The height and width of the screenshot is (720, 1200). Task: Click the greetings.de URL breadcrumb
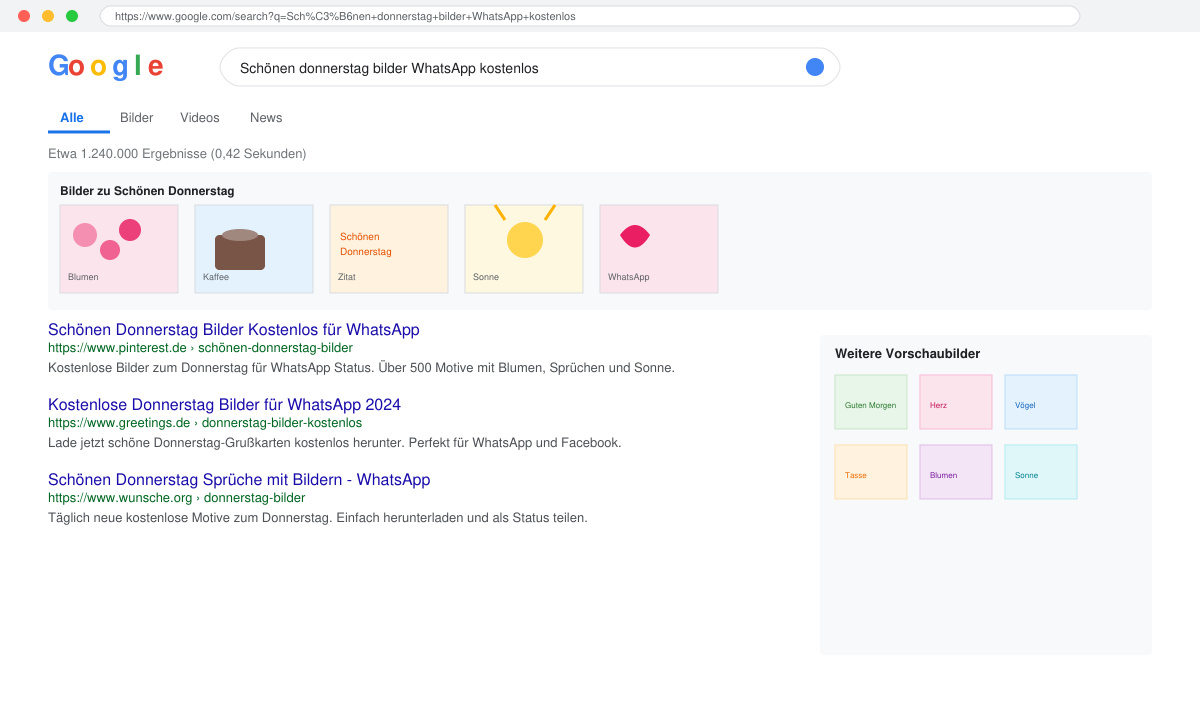(205, 423)
